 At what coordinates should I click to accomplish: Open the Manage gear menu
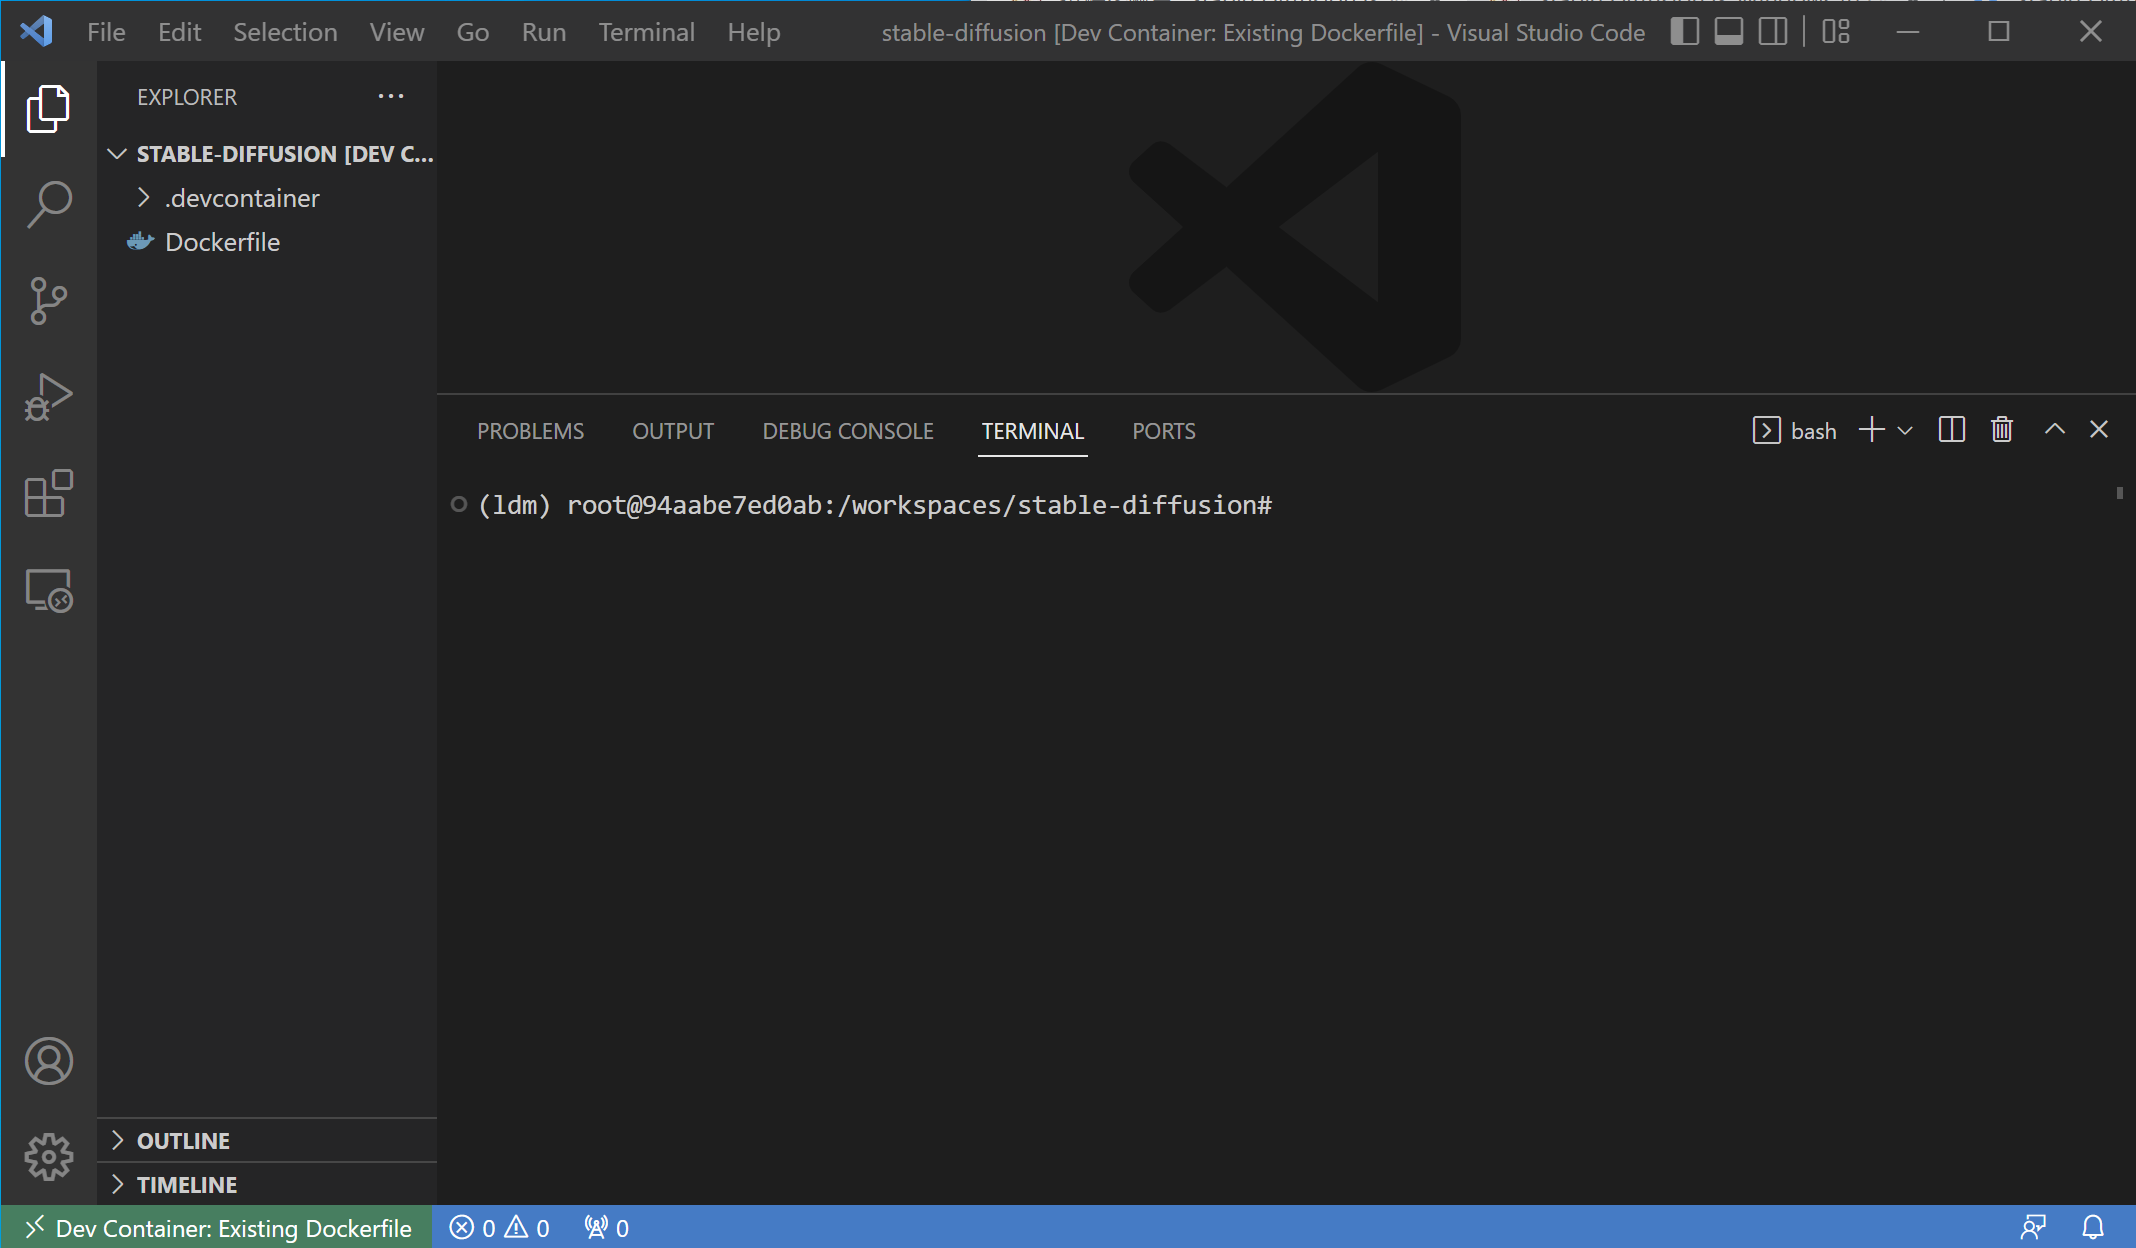coord(48,1157)
